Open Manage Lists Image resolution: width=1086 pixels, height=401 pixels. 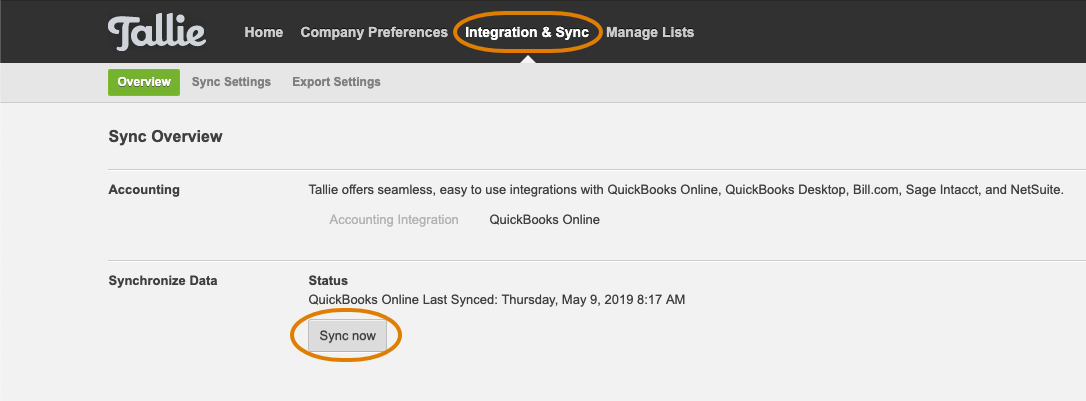pos(650,33)
